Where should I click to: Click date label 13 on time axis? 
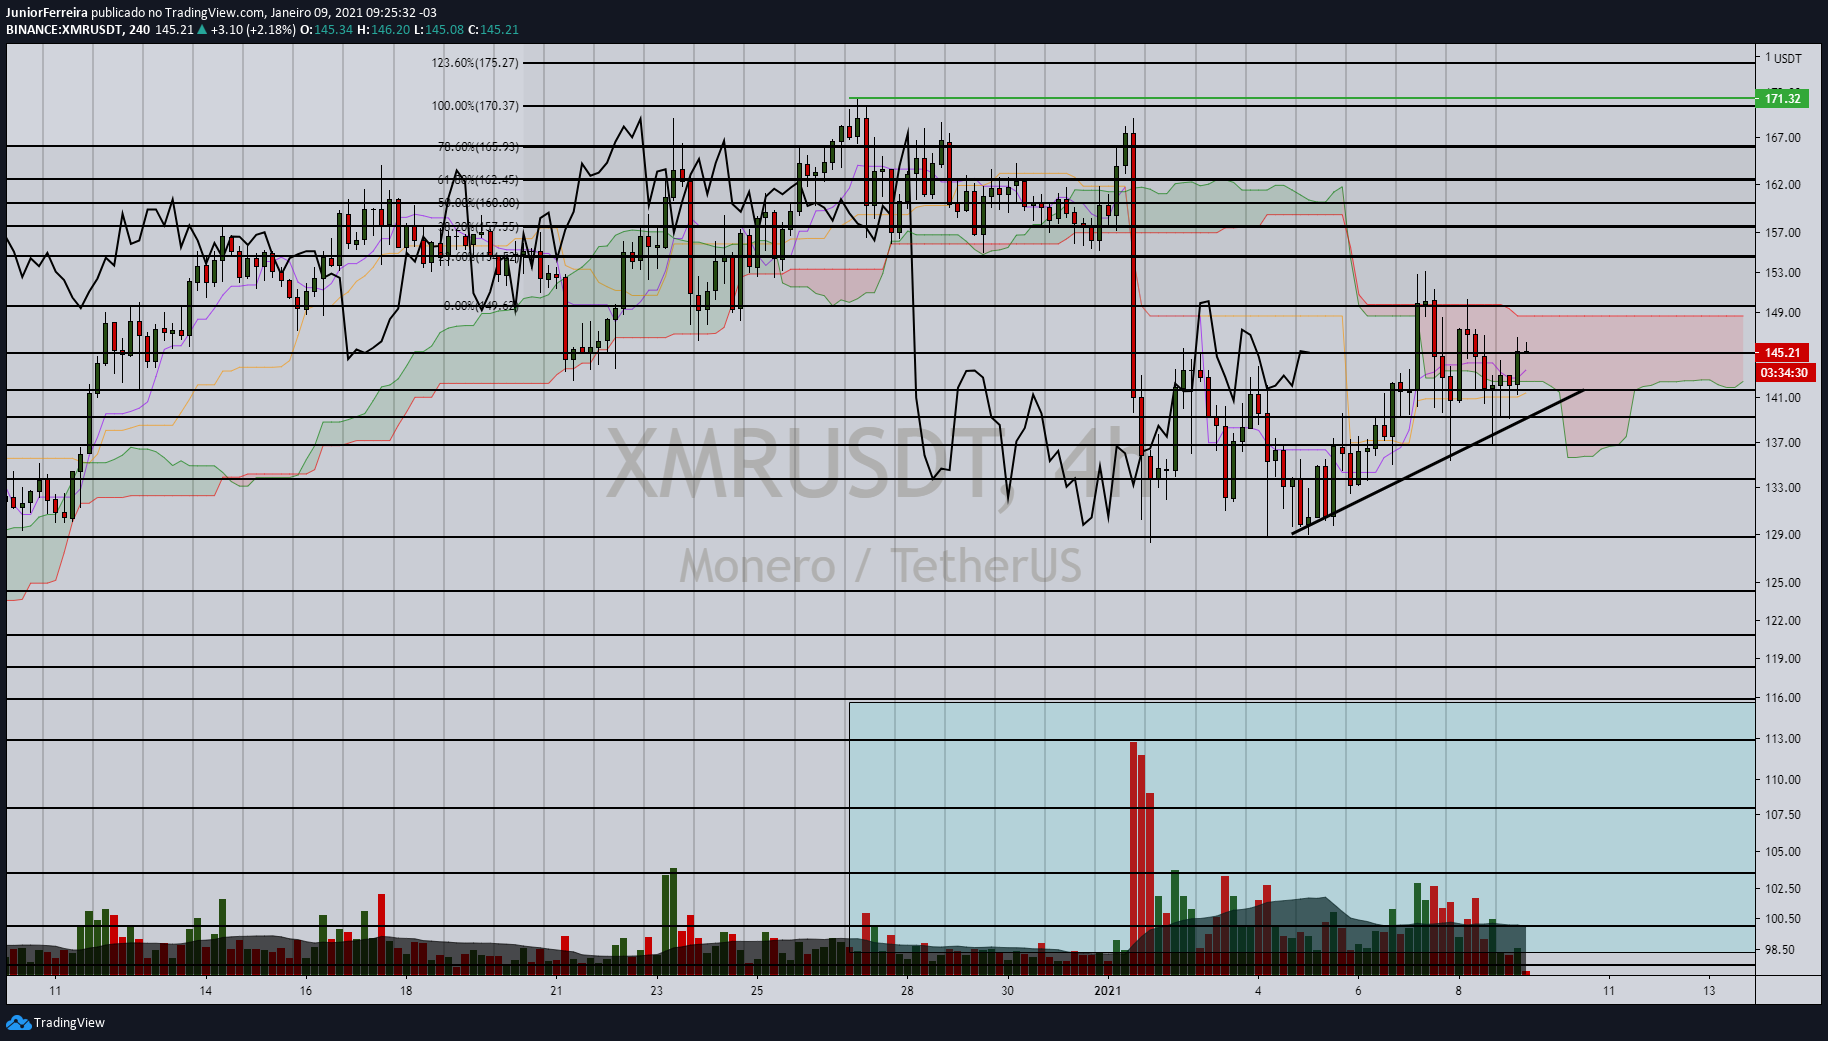(x=1709, y=991)
